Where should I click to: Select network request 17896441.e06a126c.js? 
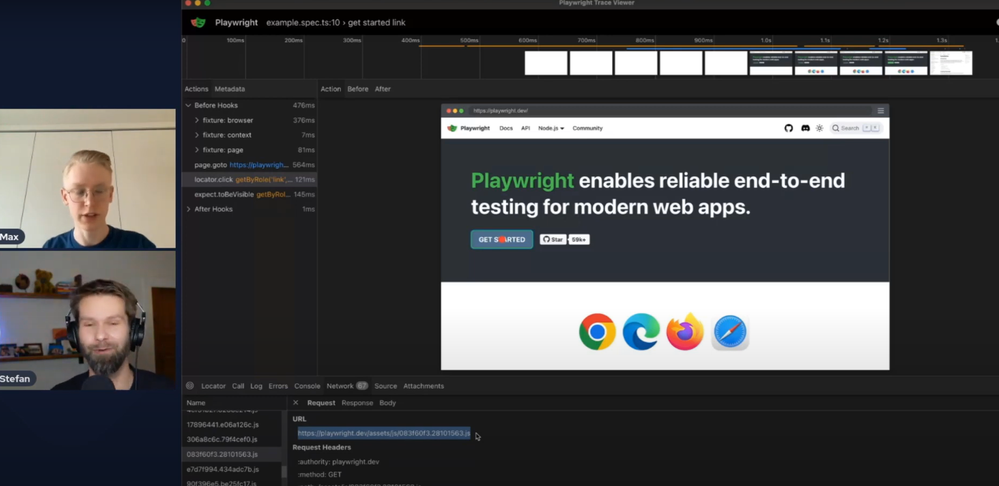232,425
